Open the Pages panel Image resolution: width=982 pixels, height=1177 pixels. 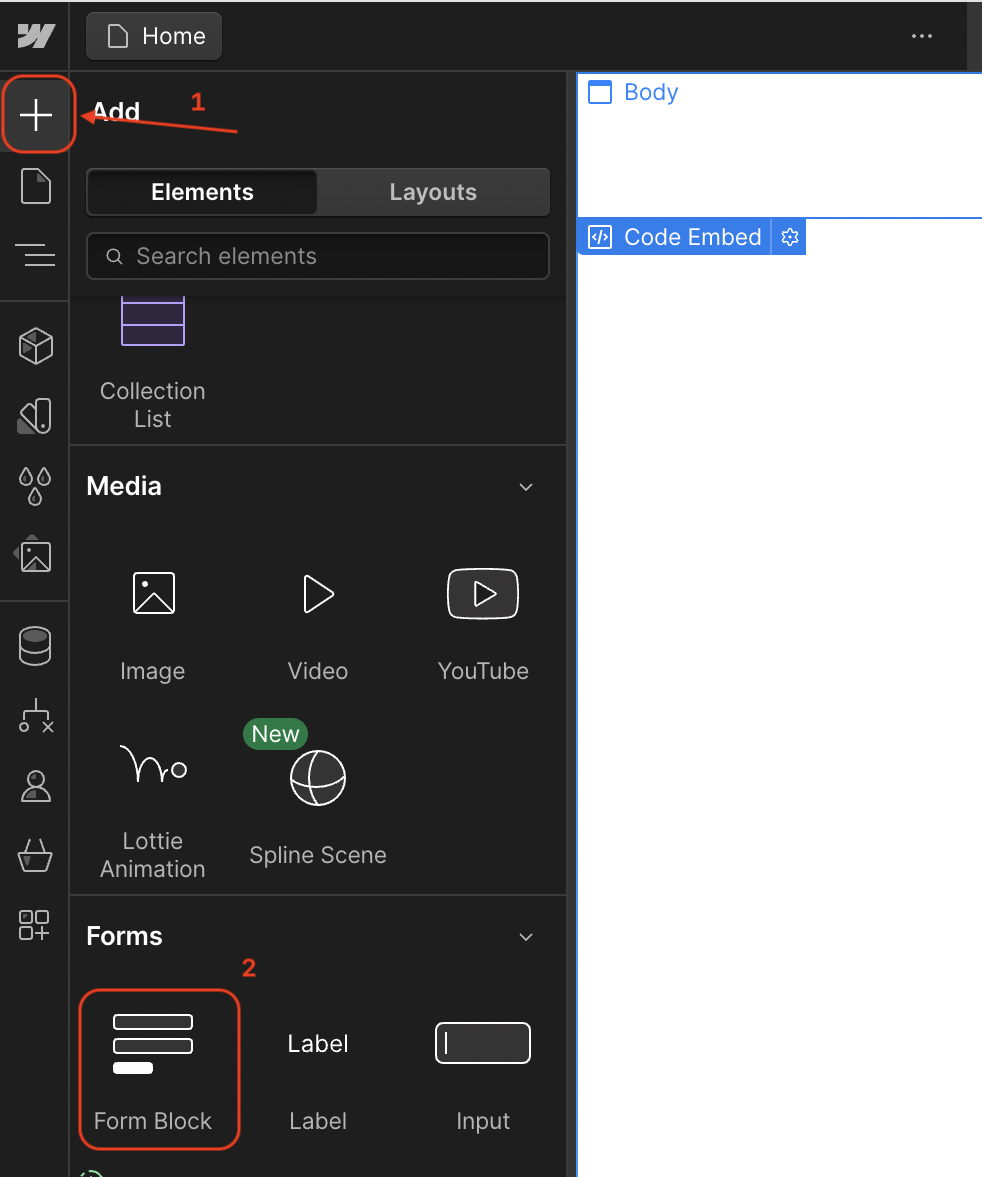[36, 186]
